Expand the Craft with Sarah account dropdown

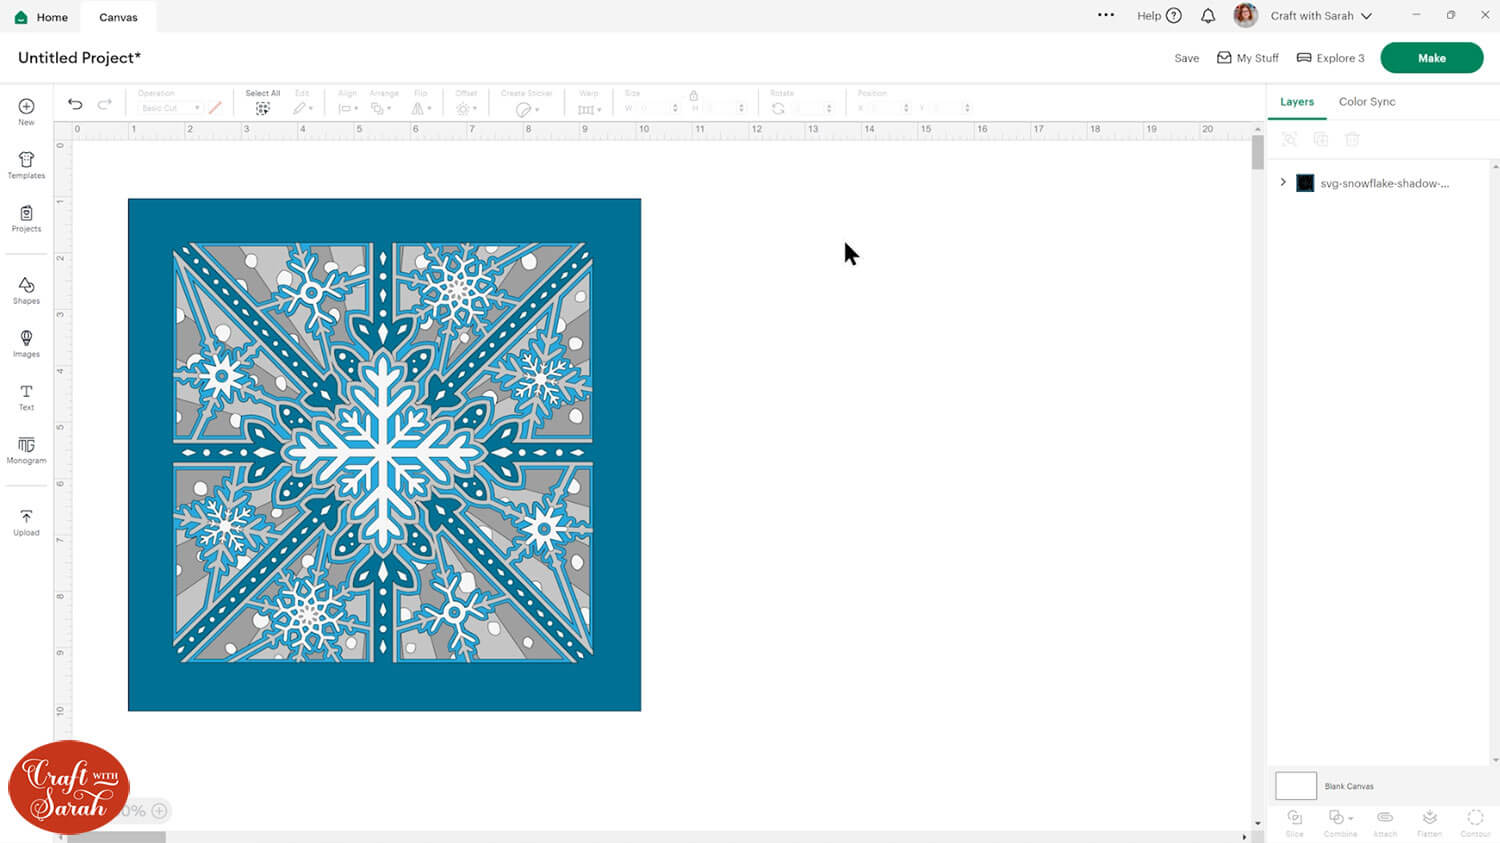click(x=1366, y=16)
